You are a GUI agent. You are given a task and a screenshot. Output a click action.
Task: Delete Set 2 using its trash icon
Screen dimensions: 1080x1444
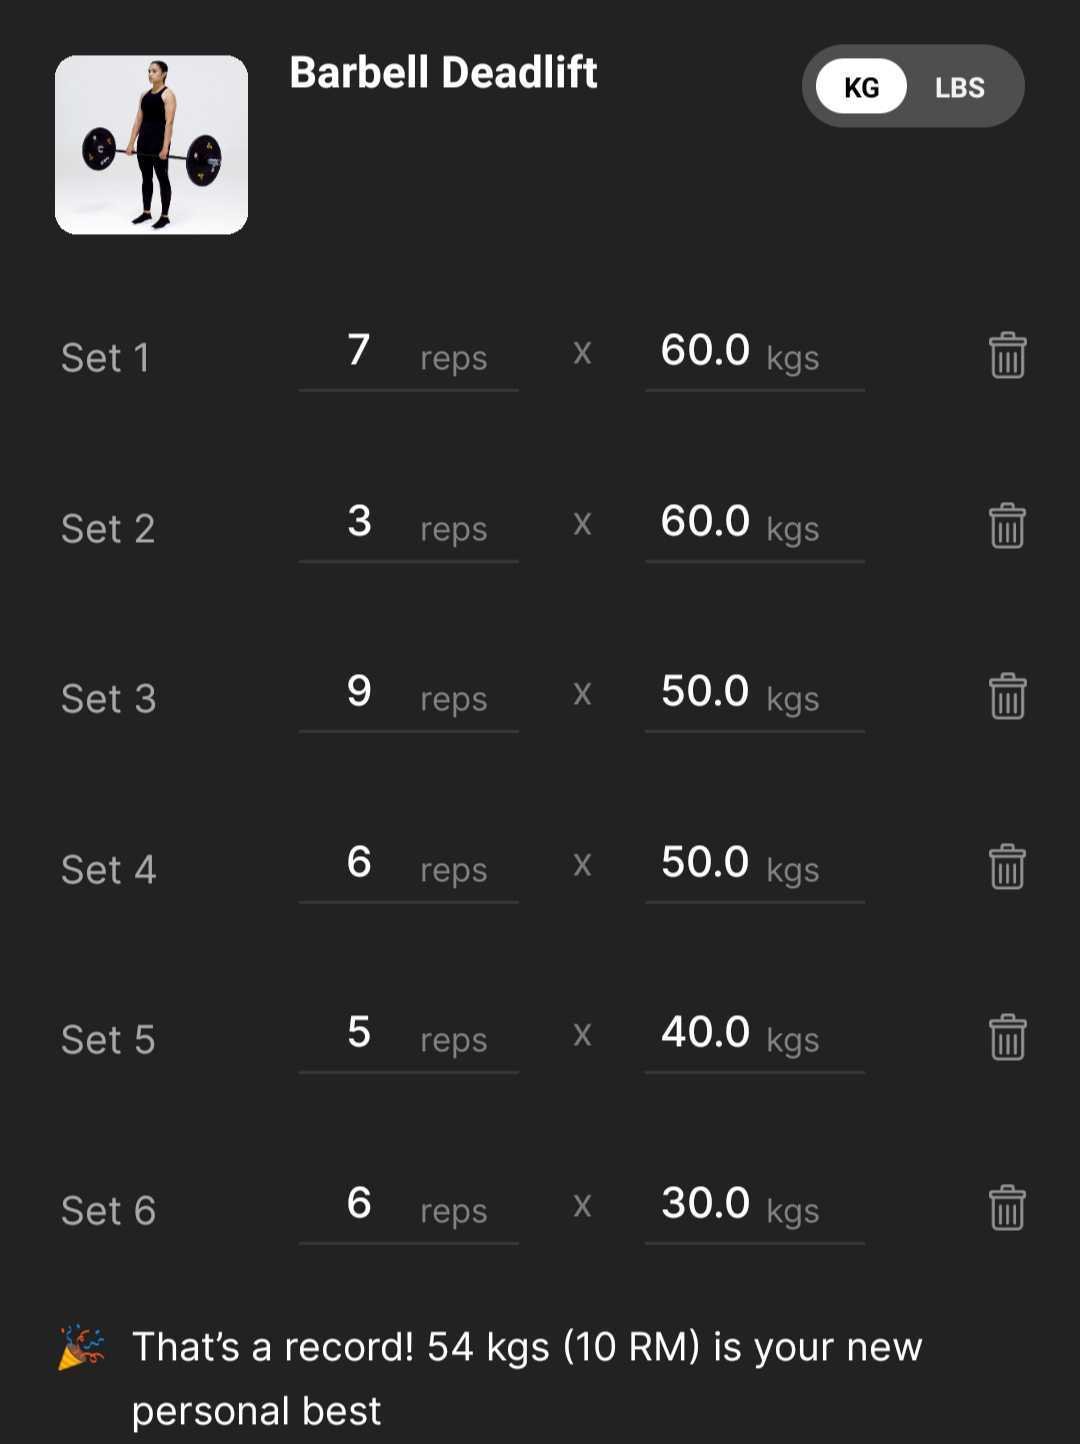point(1007,526)
